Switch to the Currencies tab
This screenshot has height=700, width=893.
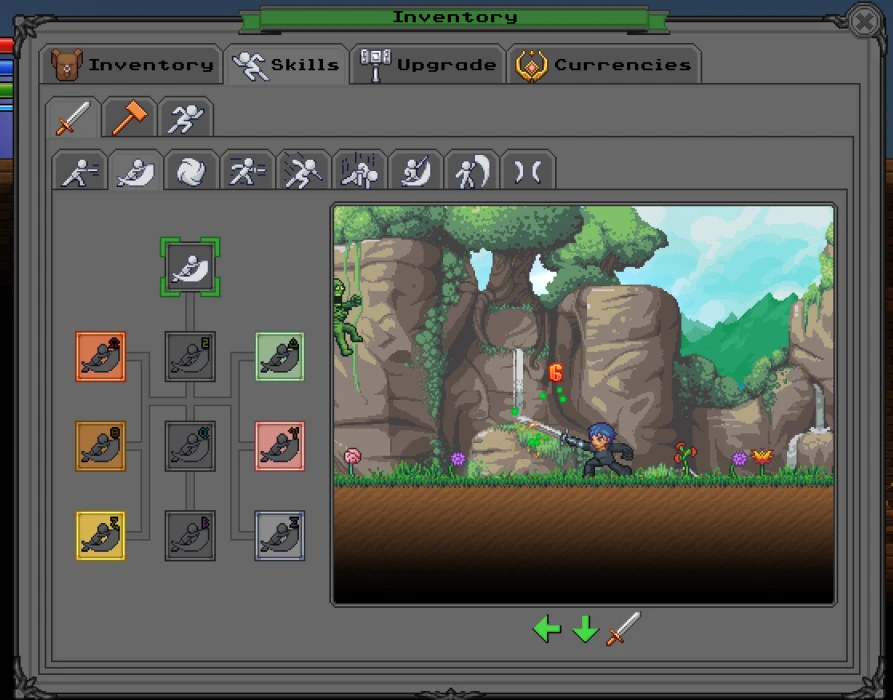[604, 65]
